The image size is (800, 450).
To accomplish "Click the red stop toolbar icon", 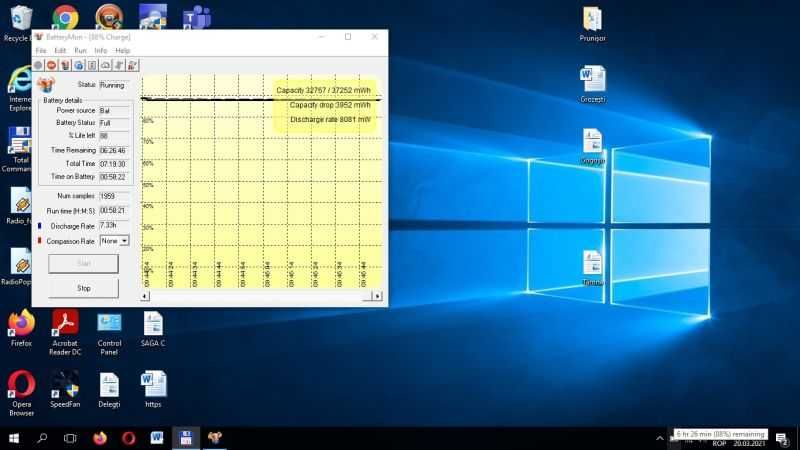I will pos(52,65).
